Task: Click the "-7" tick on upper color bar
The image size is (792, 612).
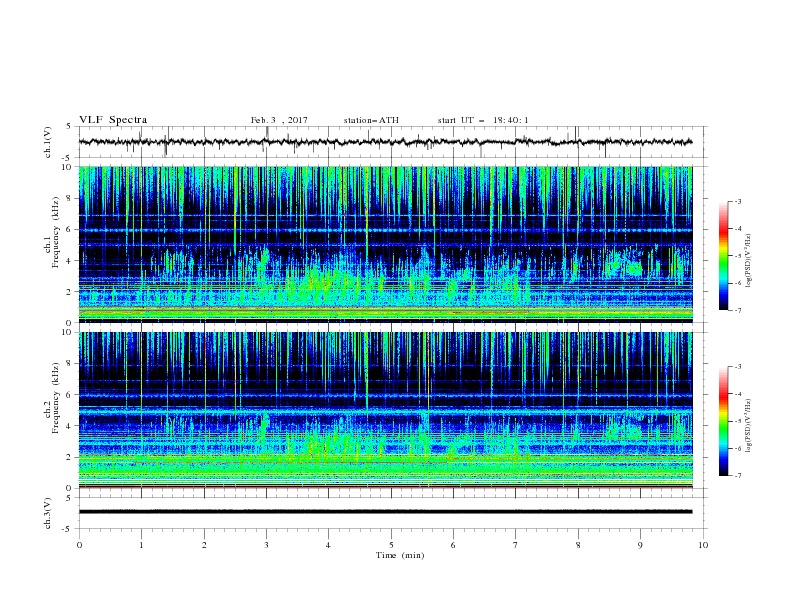Action: pos(737,310)
